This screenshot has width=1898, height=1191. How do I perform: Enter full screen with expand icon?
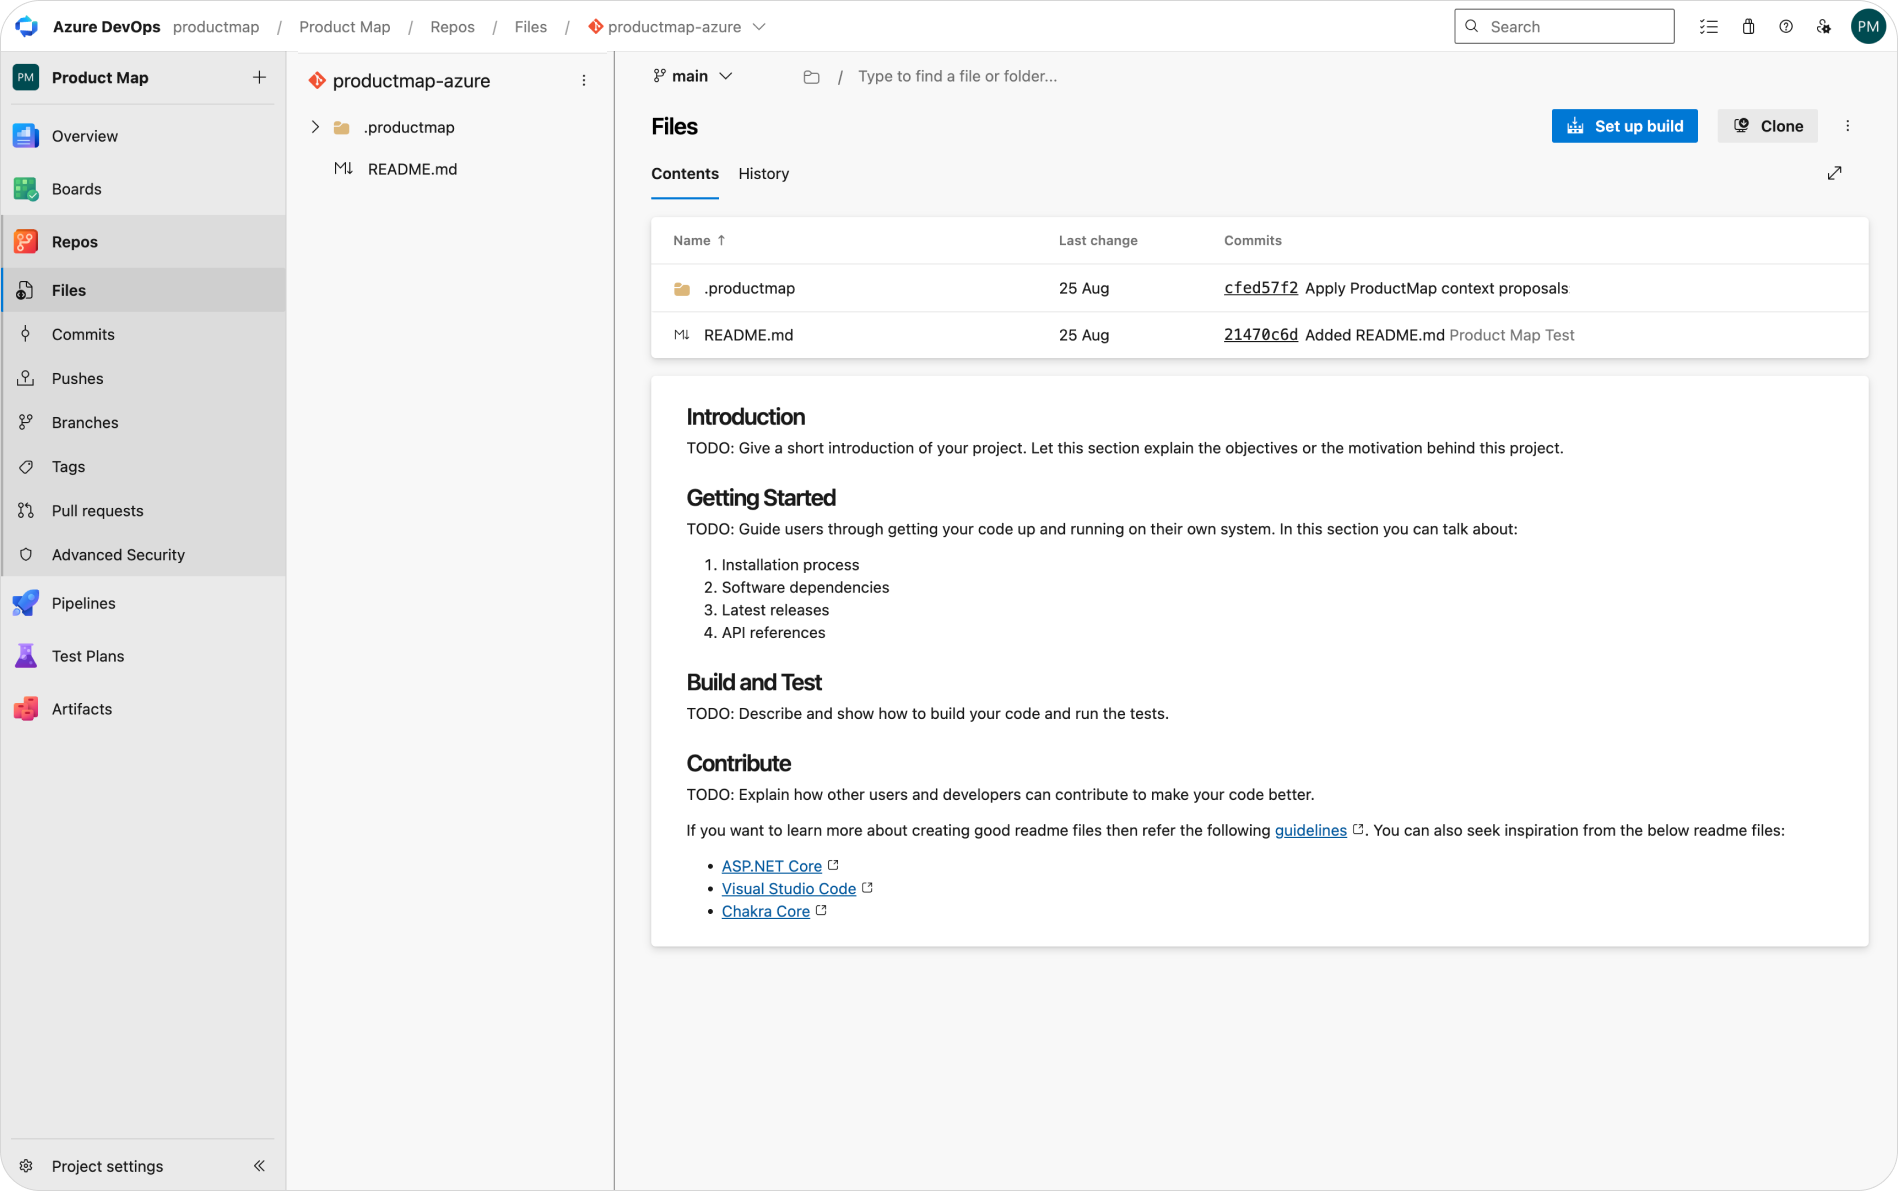click(x=1834, y=174)
